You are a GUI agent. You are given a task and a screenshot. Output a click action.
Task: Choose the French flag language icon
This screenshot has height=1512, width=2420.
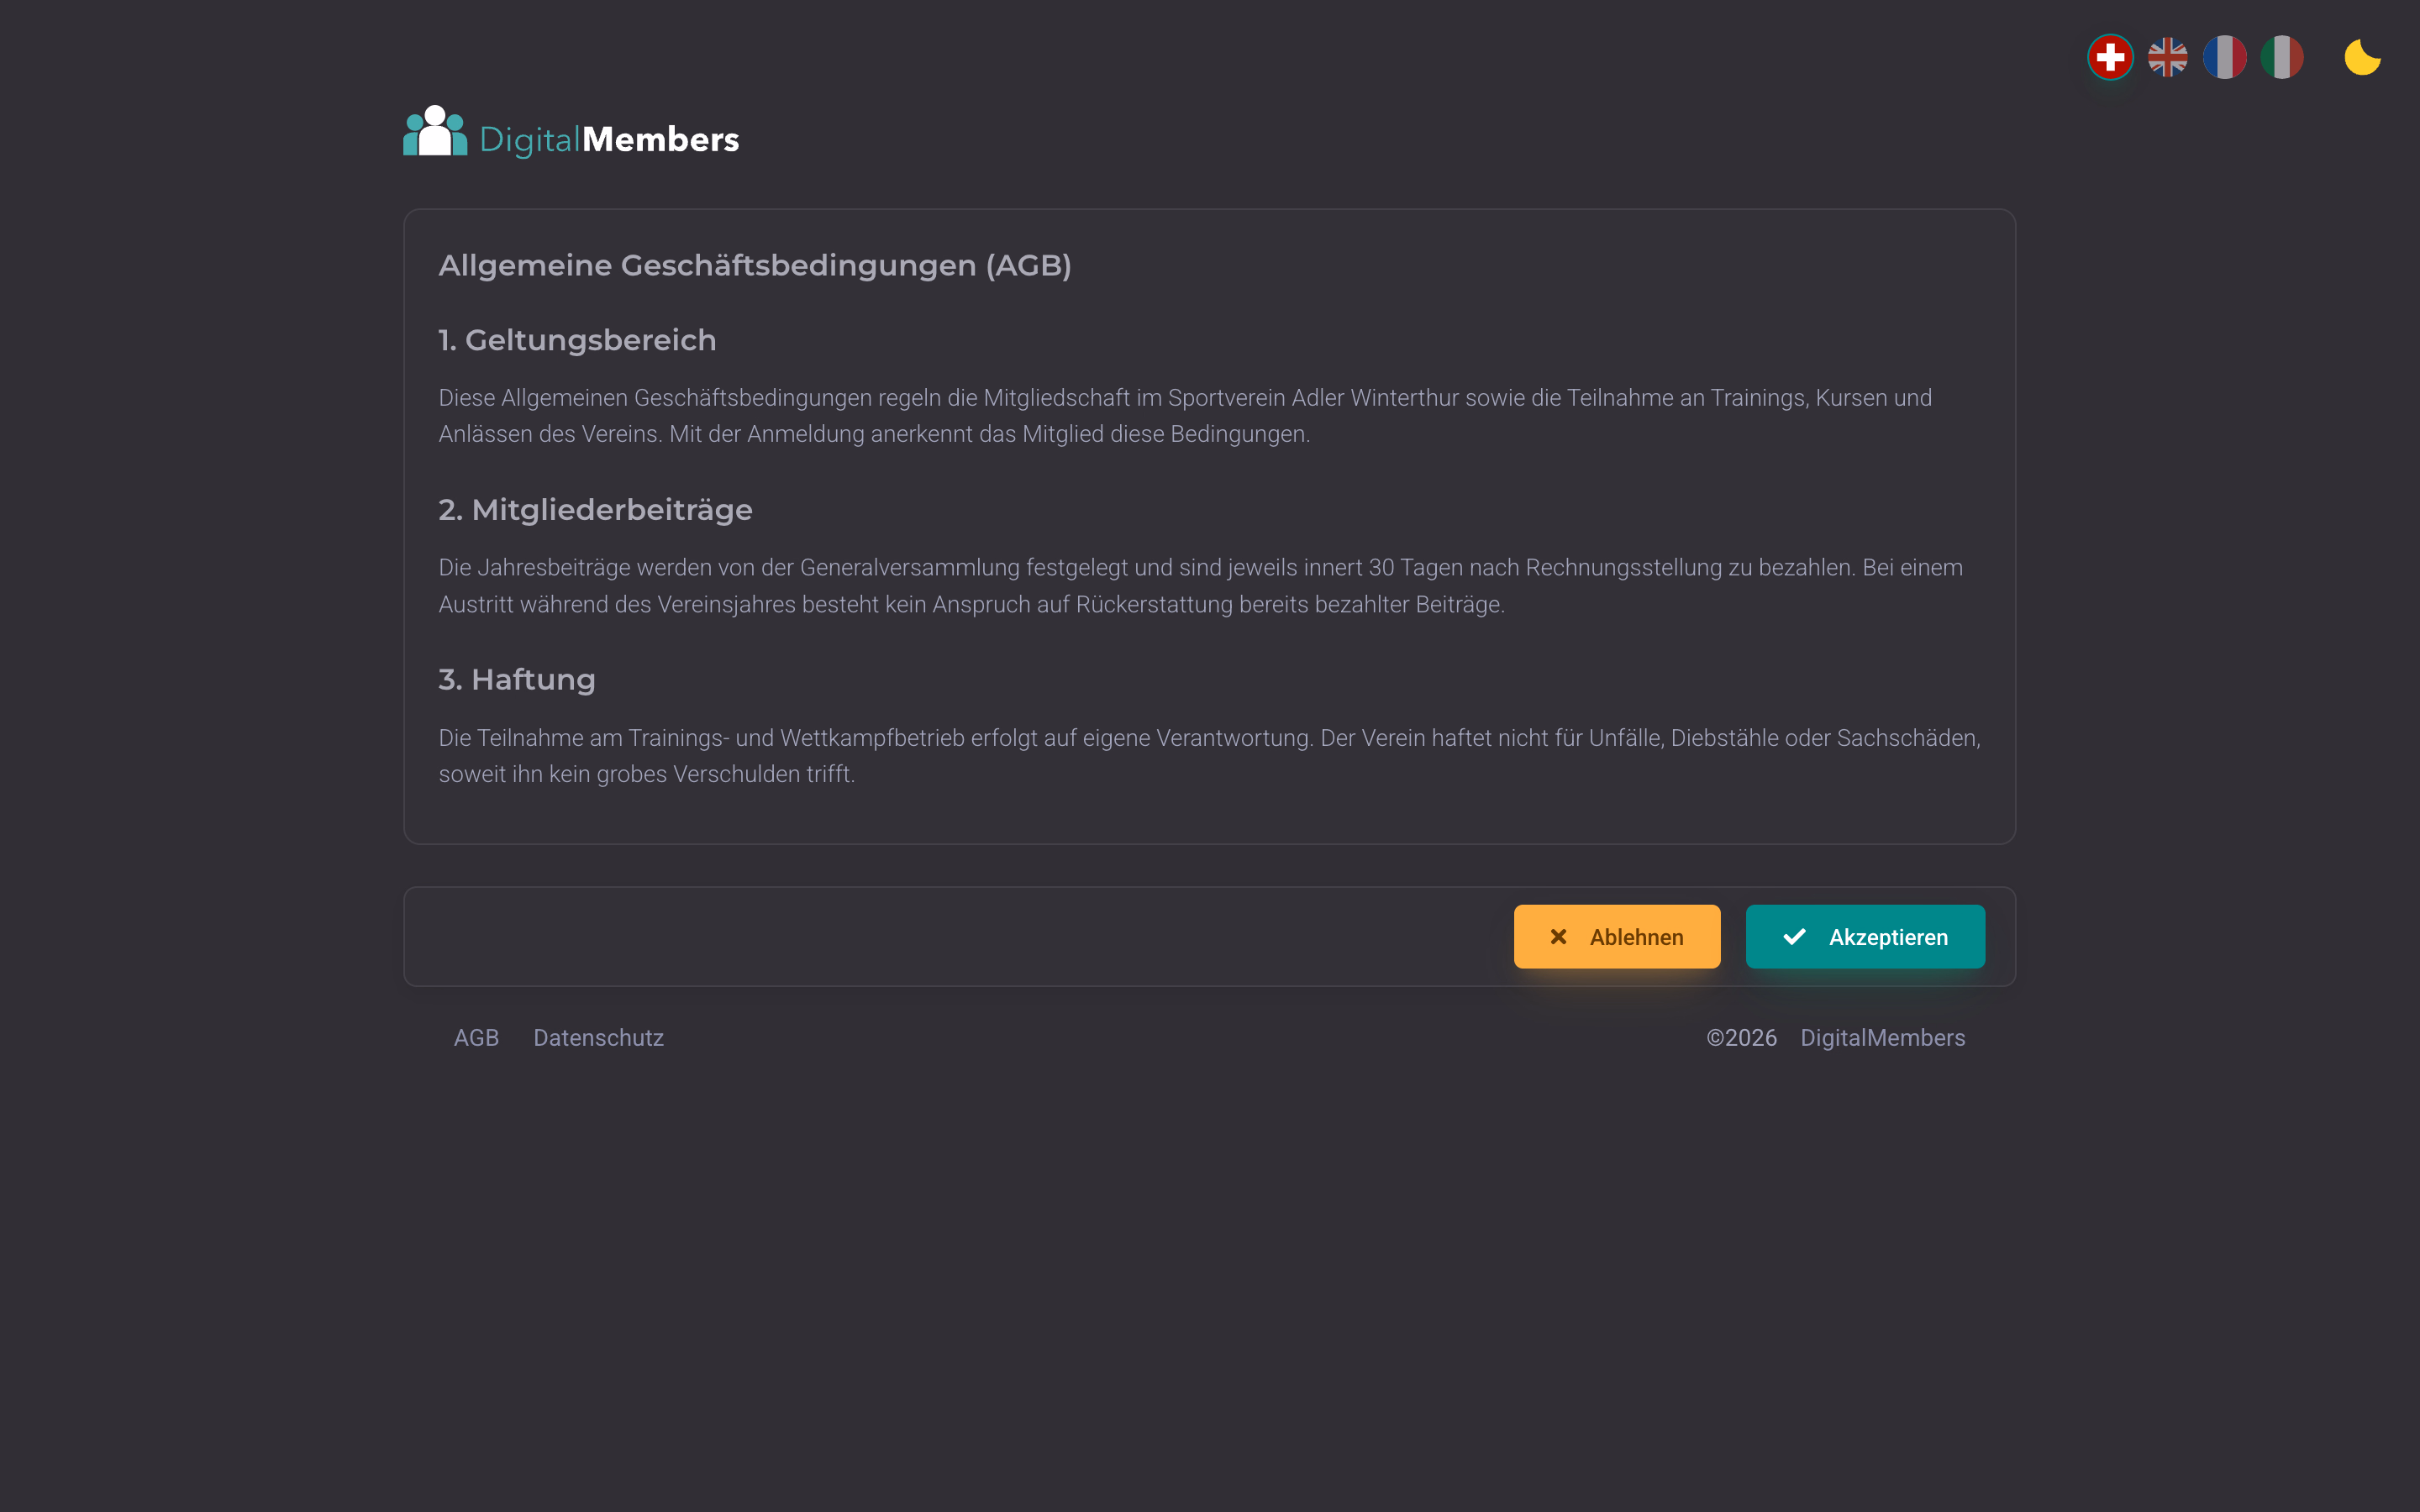2224,57
